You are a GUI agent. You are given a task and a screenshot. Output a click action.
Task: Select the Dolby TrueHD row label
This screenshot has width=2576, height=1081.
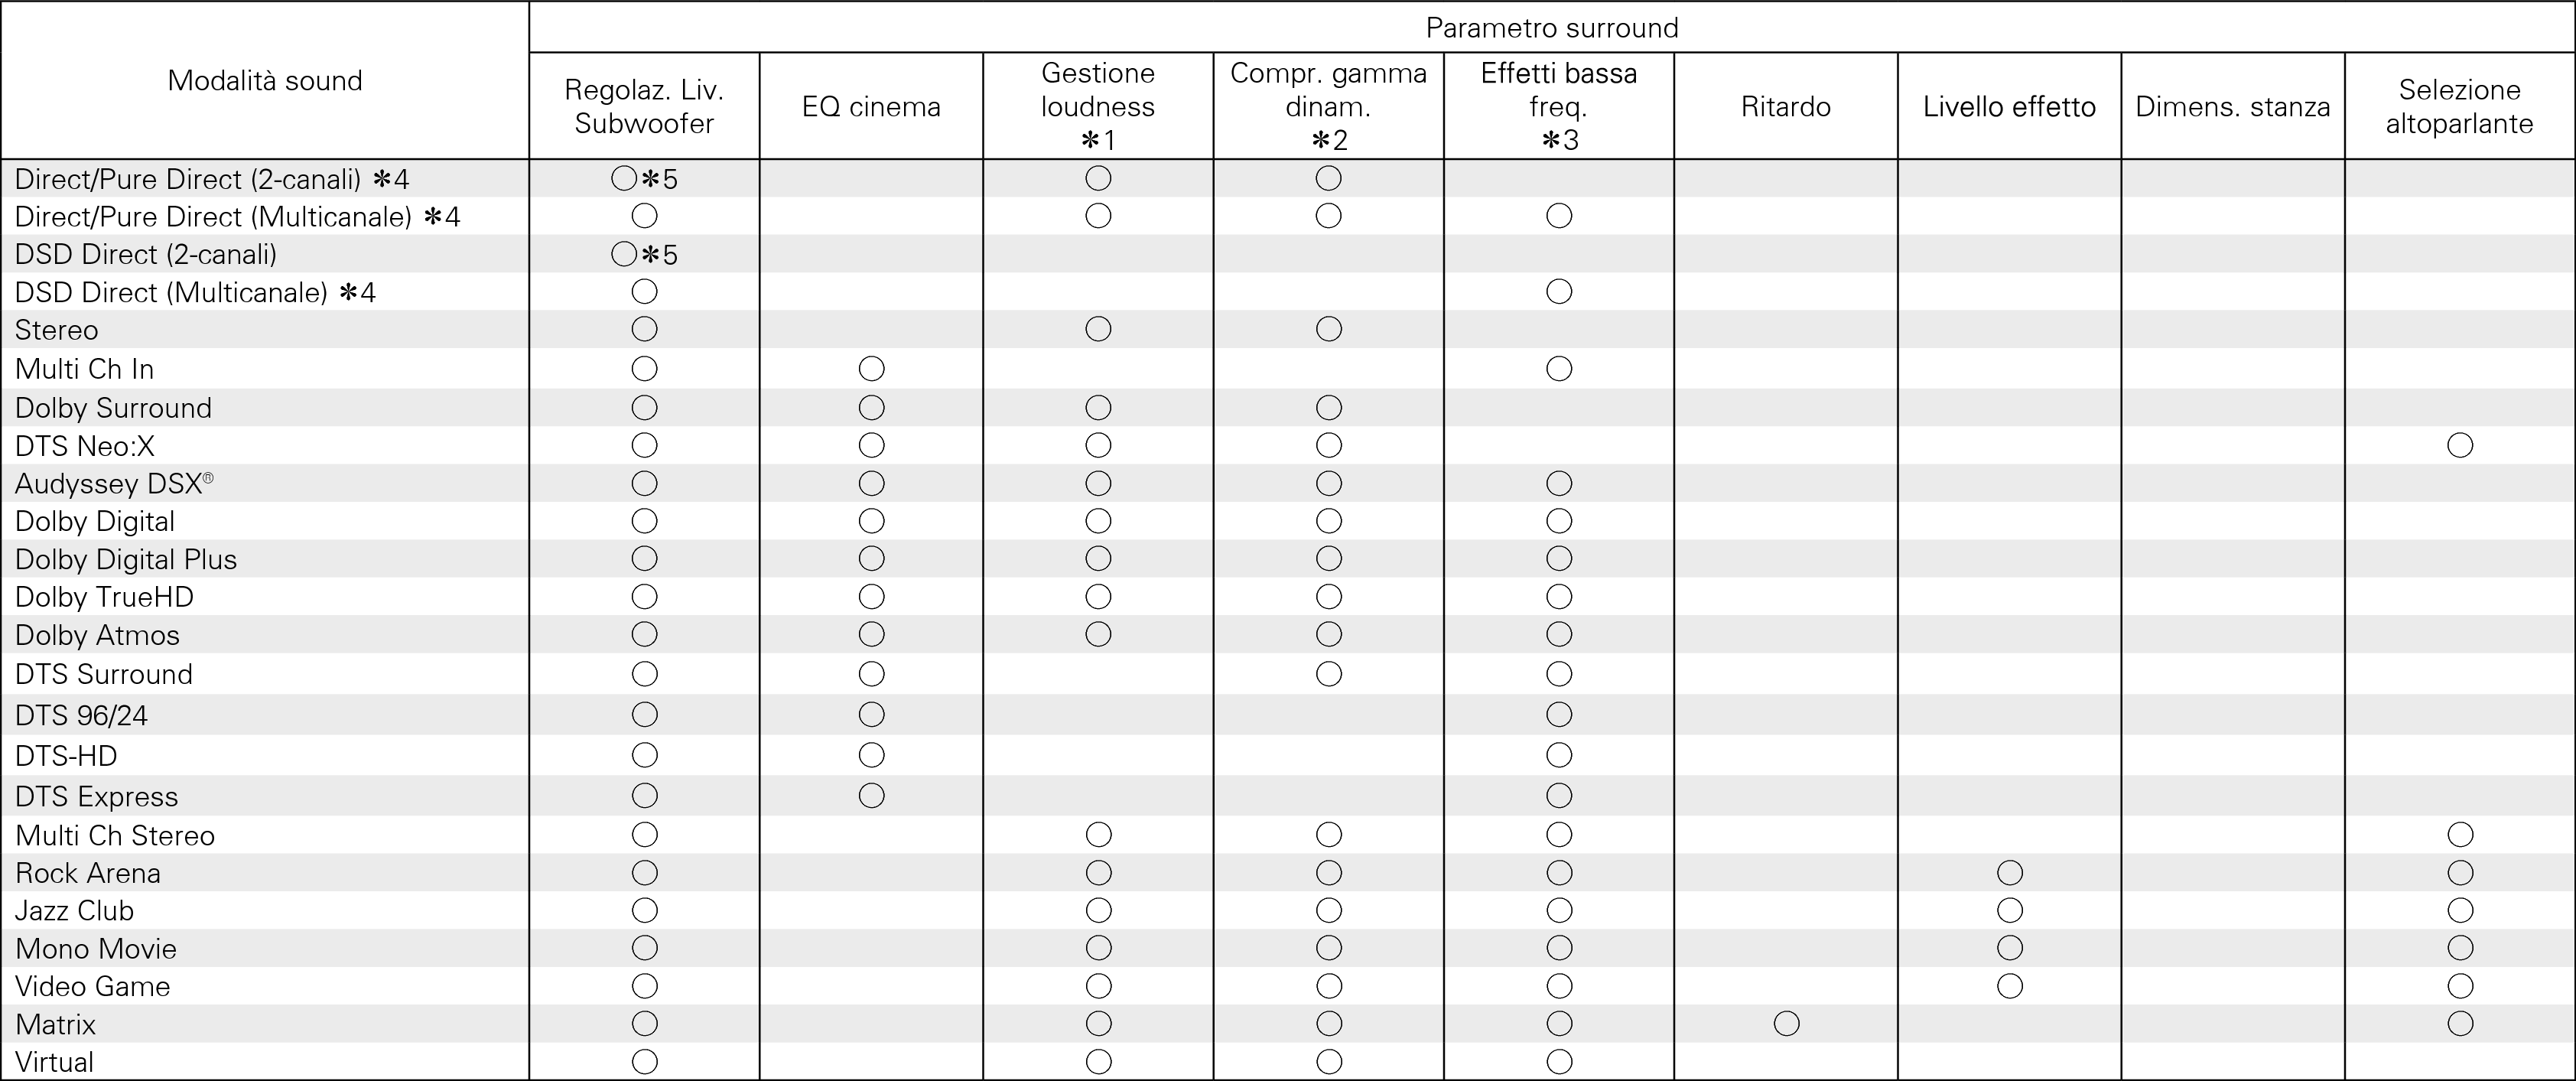[x=104, y=597]
